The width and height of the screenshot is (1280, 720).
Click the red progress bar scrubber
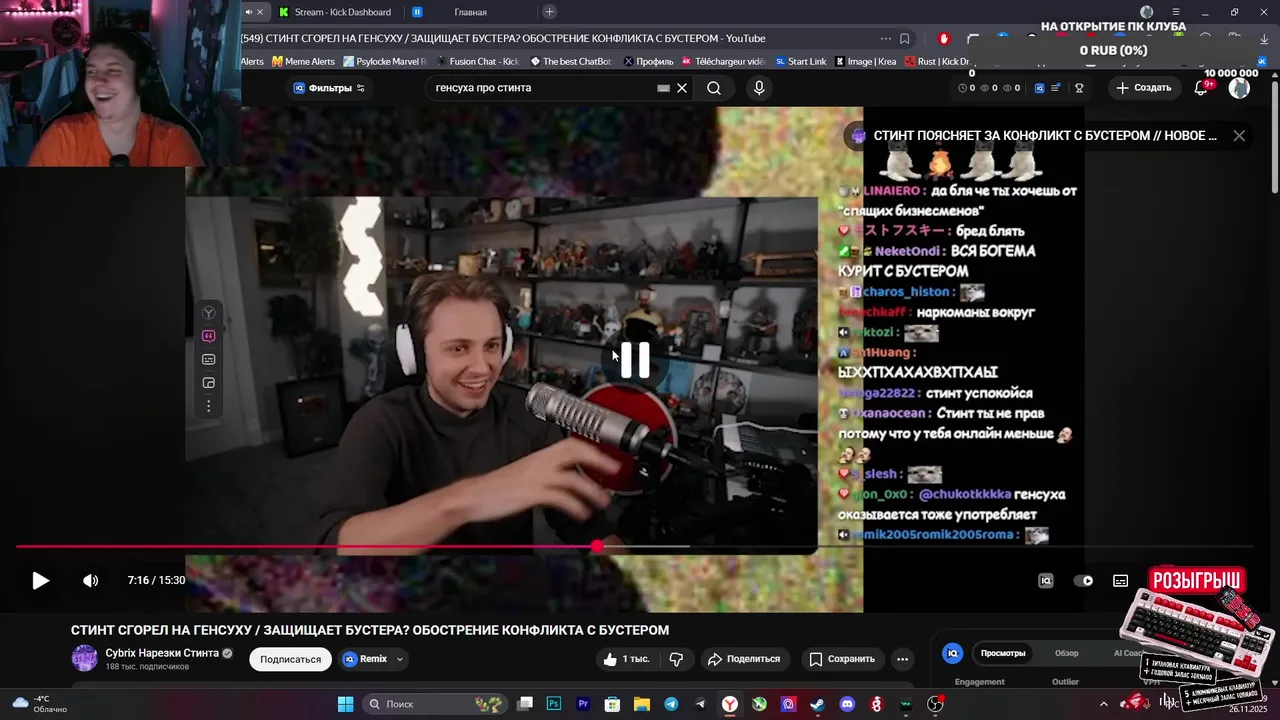597,546
